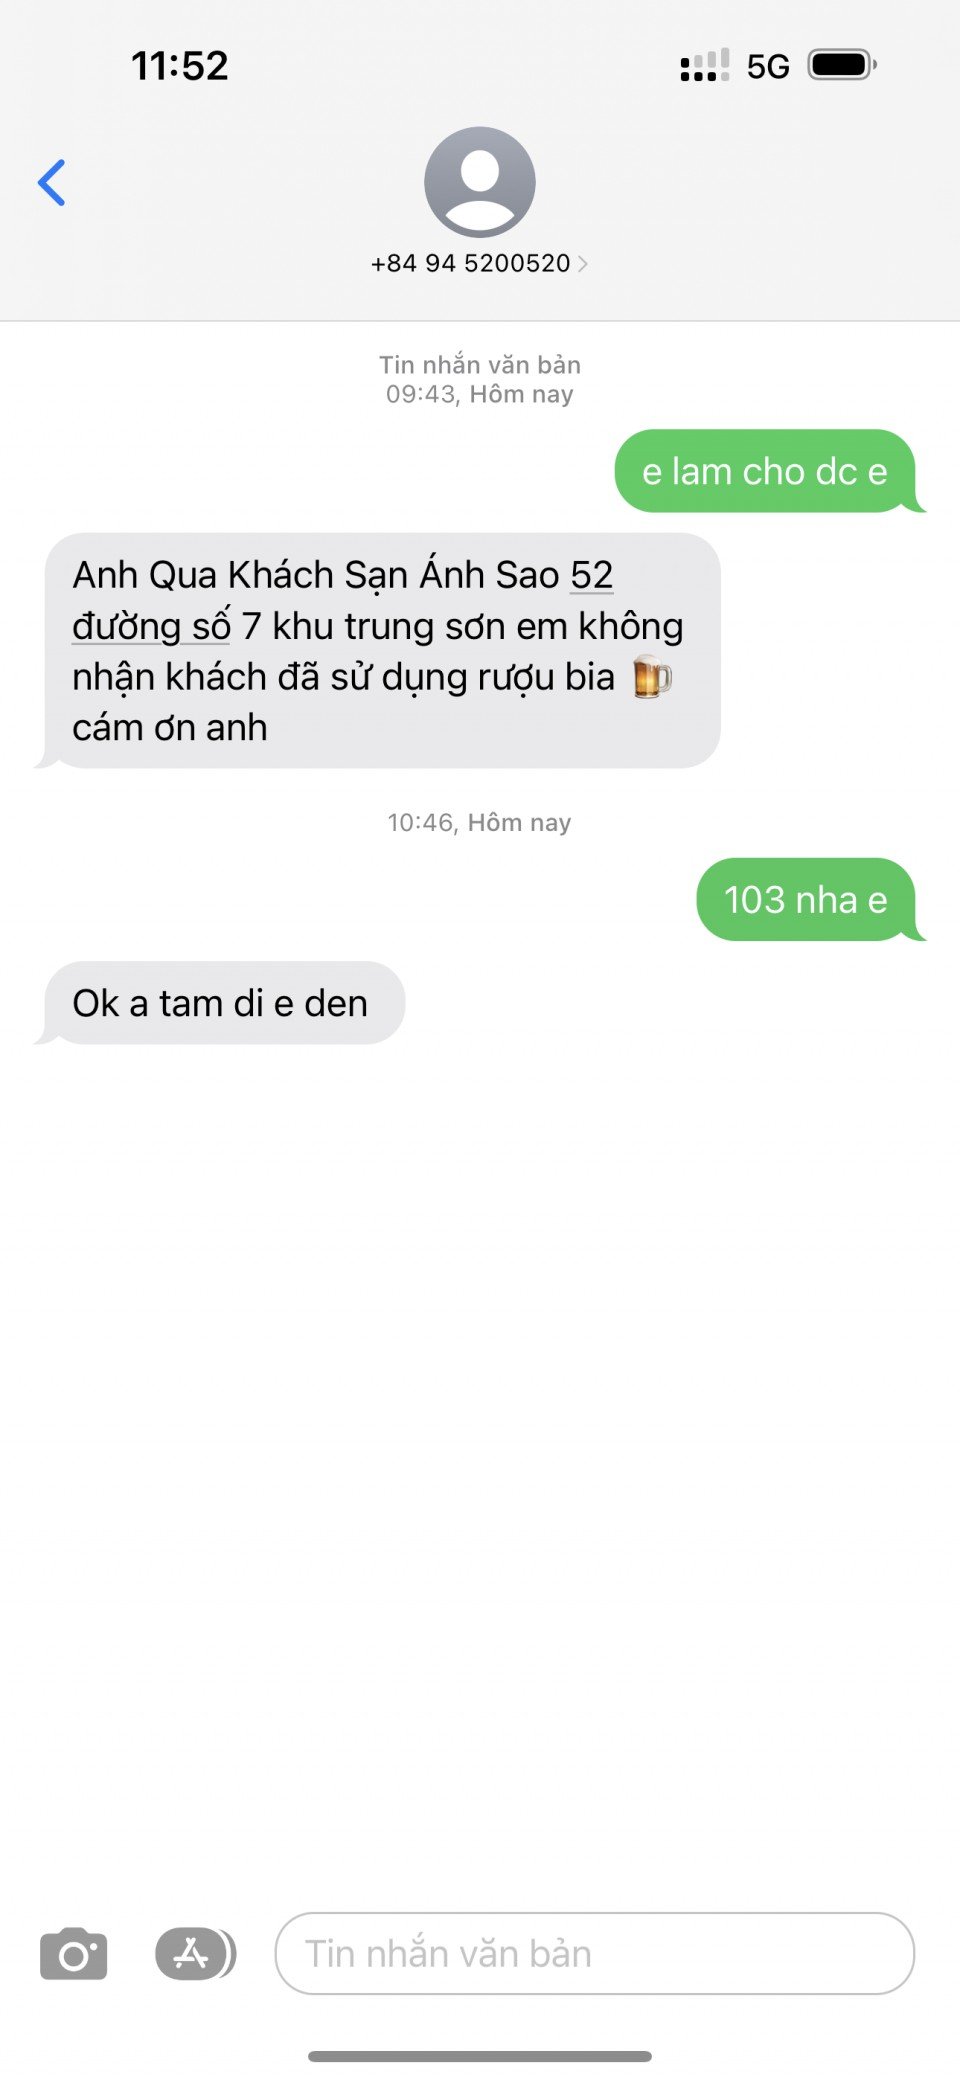Tap the home indicator bar
Screen dimensions: 960x2080
(480, 2056)
